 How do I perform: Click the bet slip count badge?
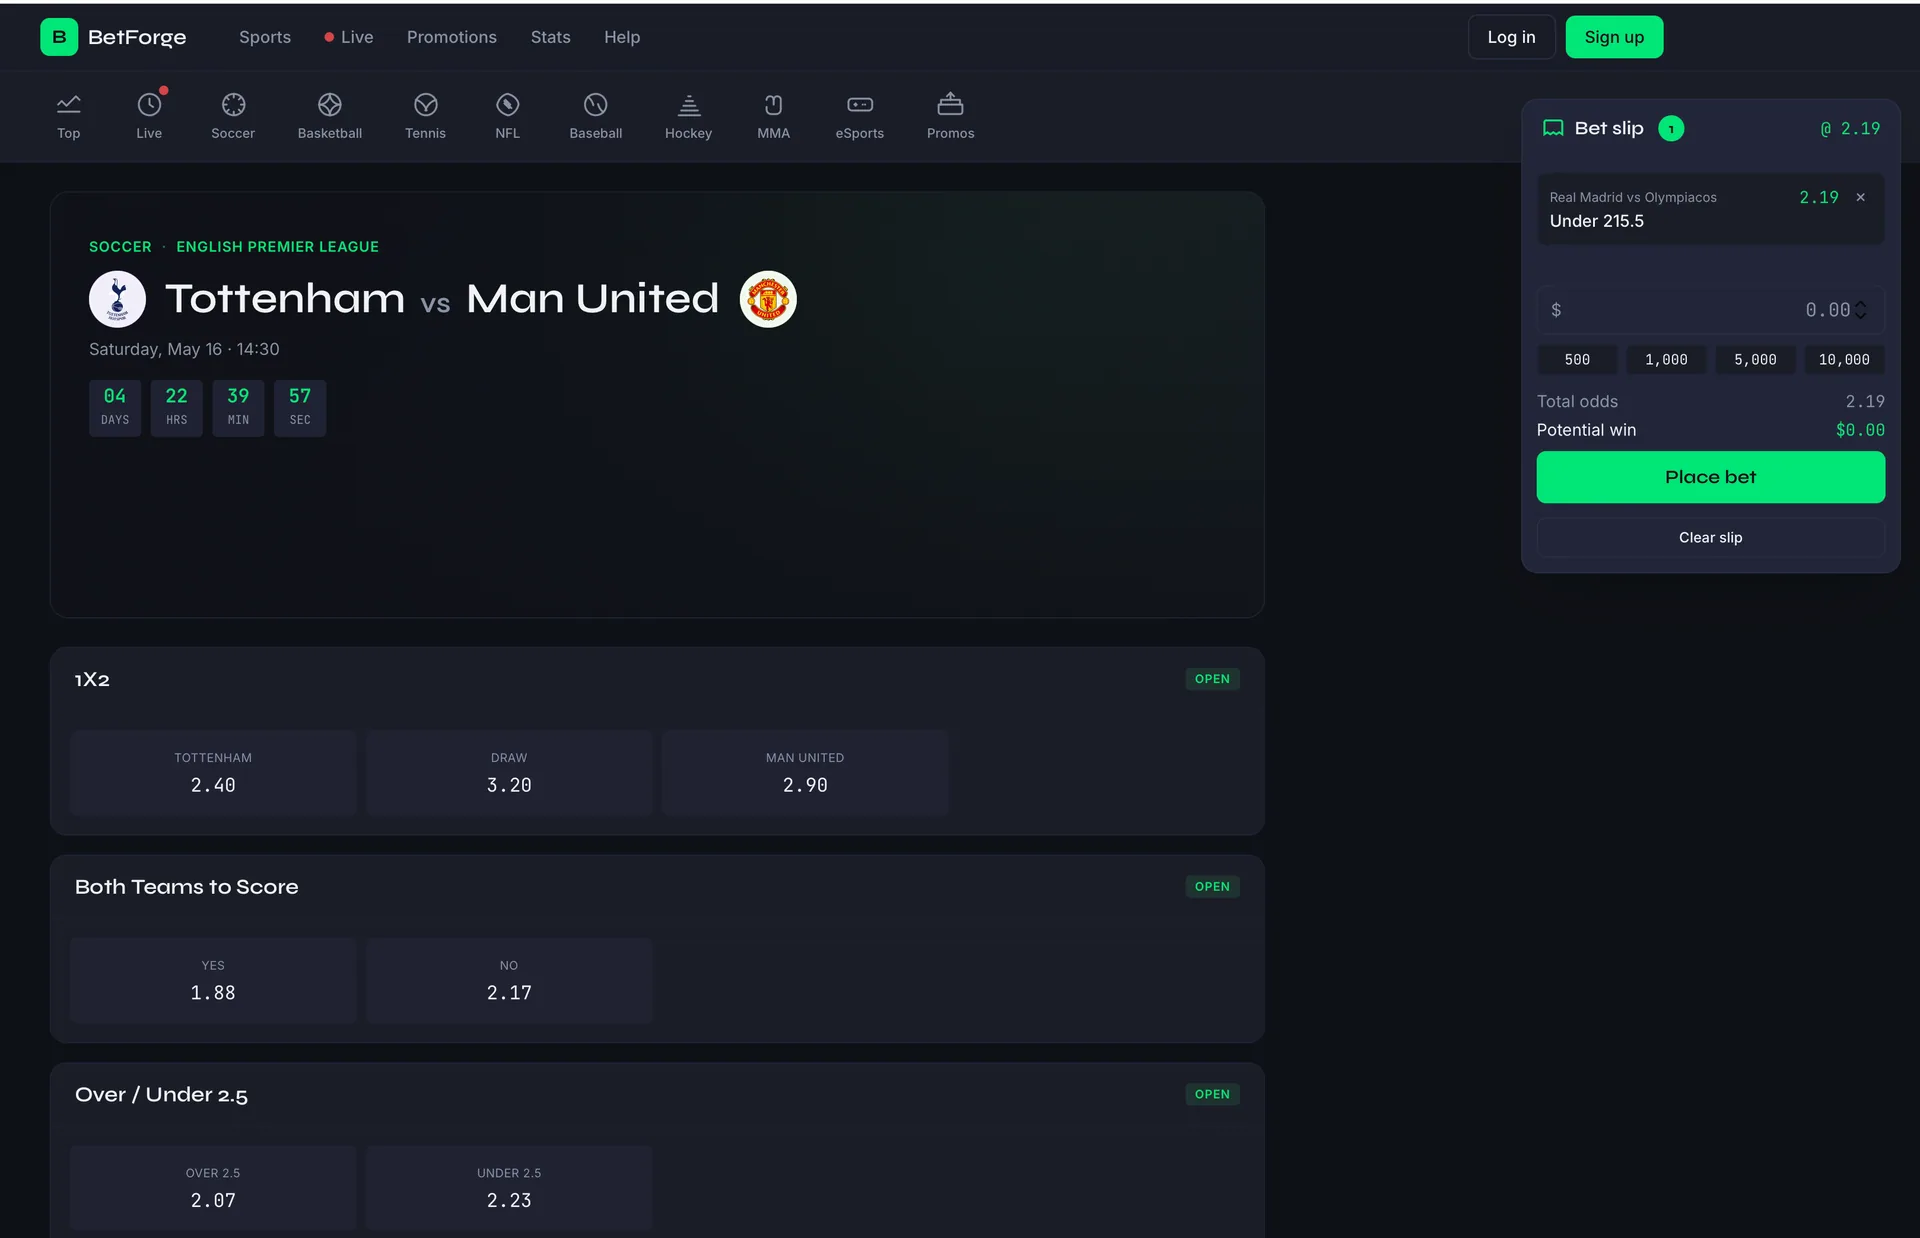(x=1671, y=129)
